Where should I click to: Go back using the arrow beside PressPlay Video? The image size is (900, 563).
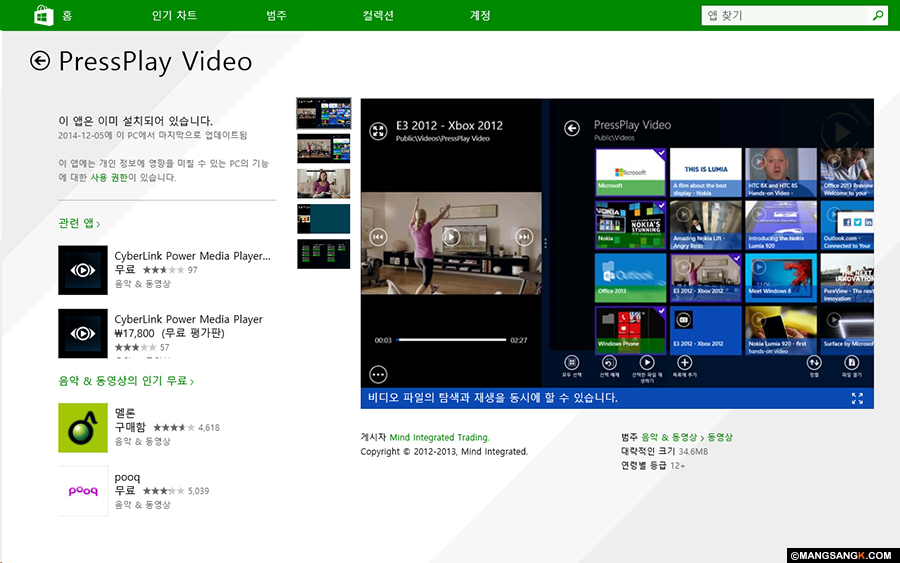point(40,61)
